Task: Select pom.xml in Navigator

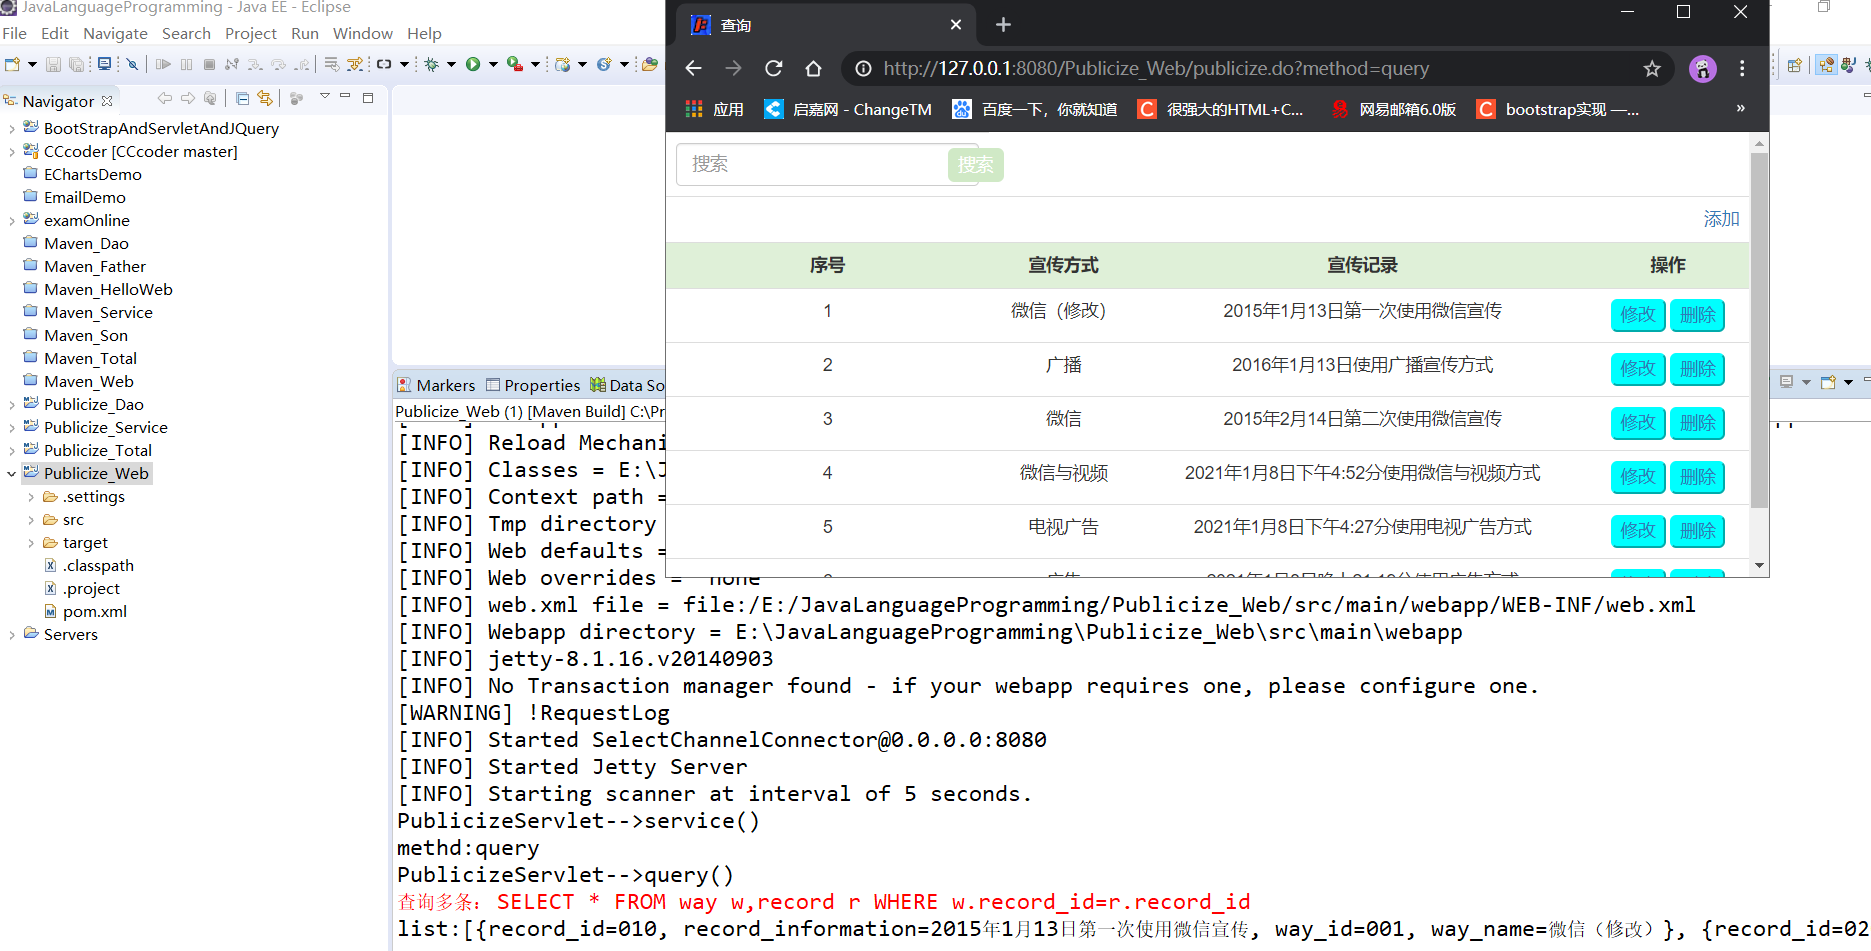Action: 85,611
